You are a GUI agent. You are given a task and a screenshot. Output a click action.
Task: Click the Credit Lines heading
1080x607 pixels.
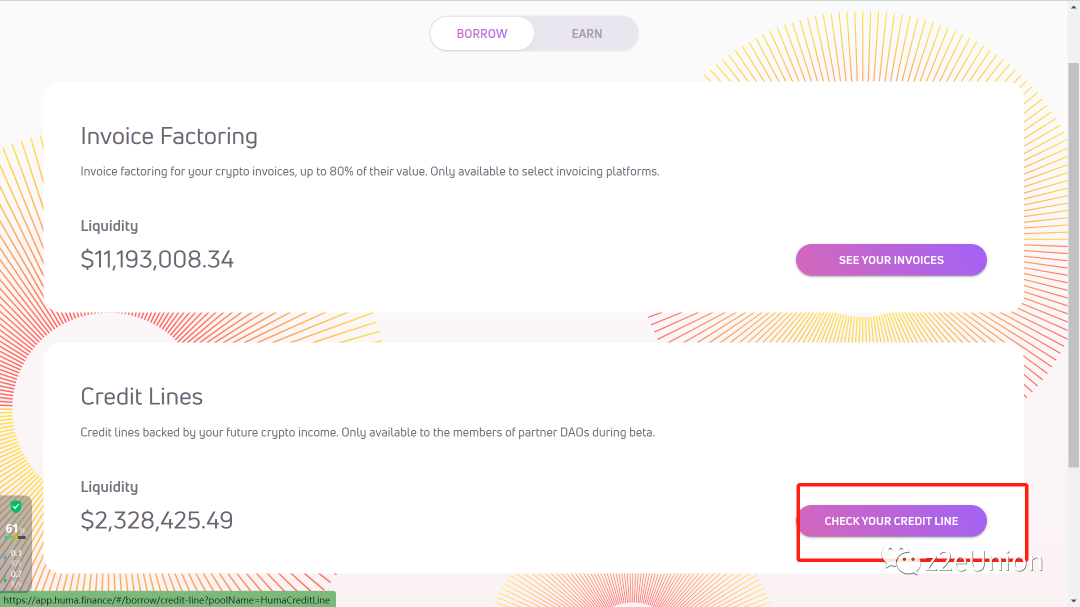click(142, 397)
